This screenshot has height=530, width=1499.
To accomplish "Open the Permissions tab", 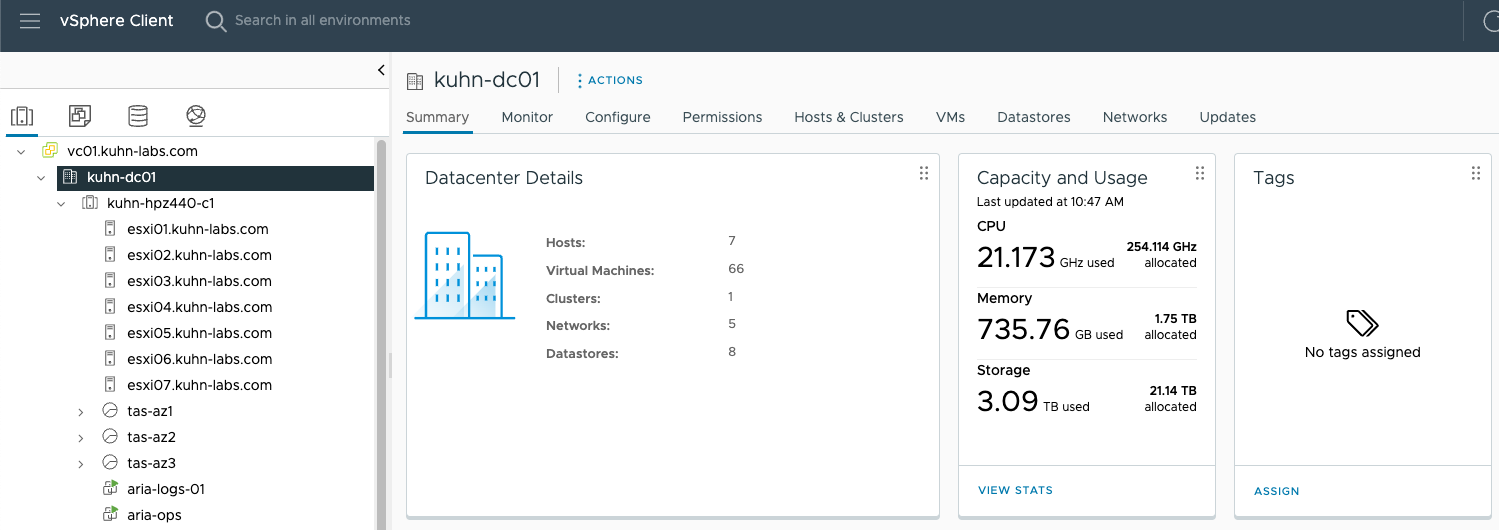I will tap(722, 117).
